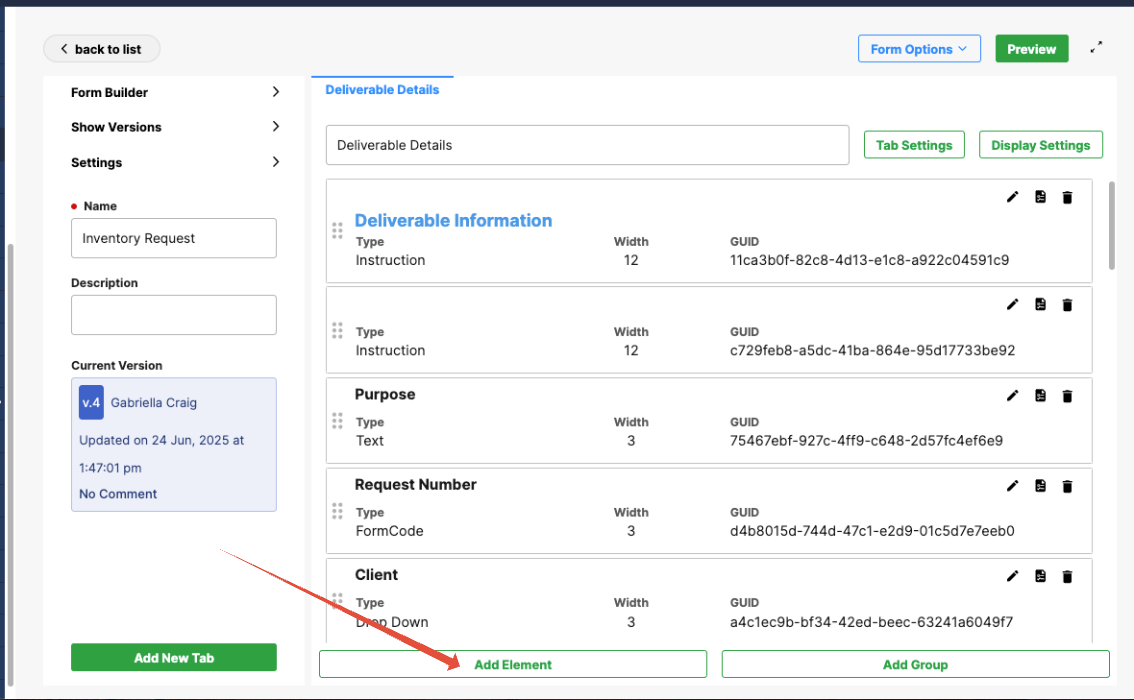Go back to list
The width and height of the screenshot is (1134, 700).
101,48
